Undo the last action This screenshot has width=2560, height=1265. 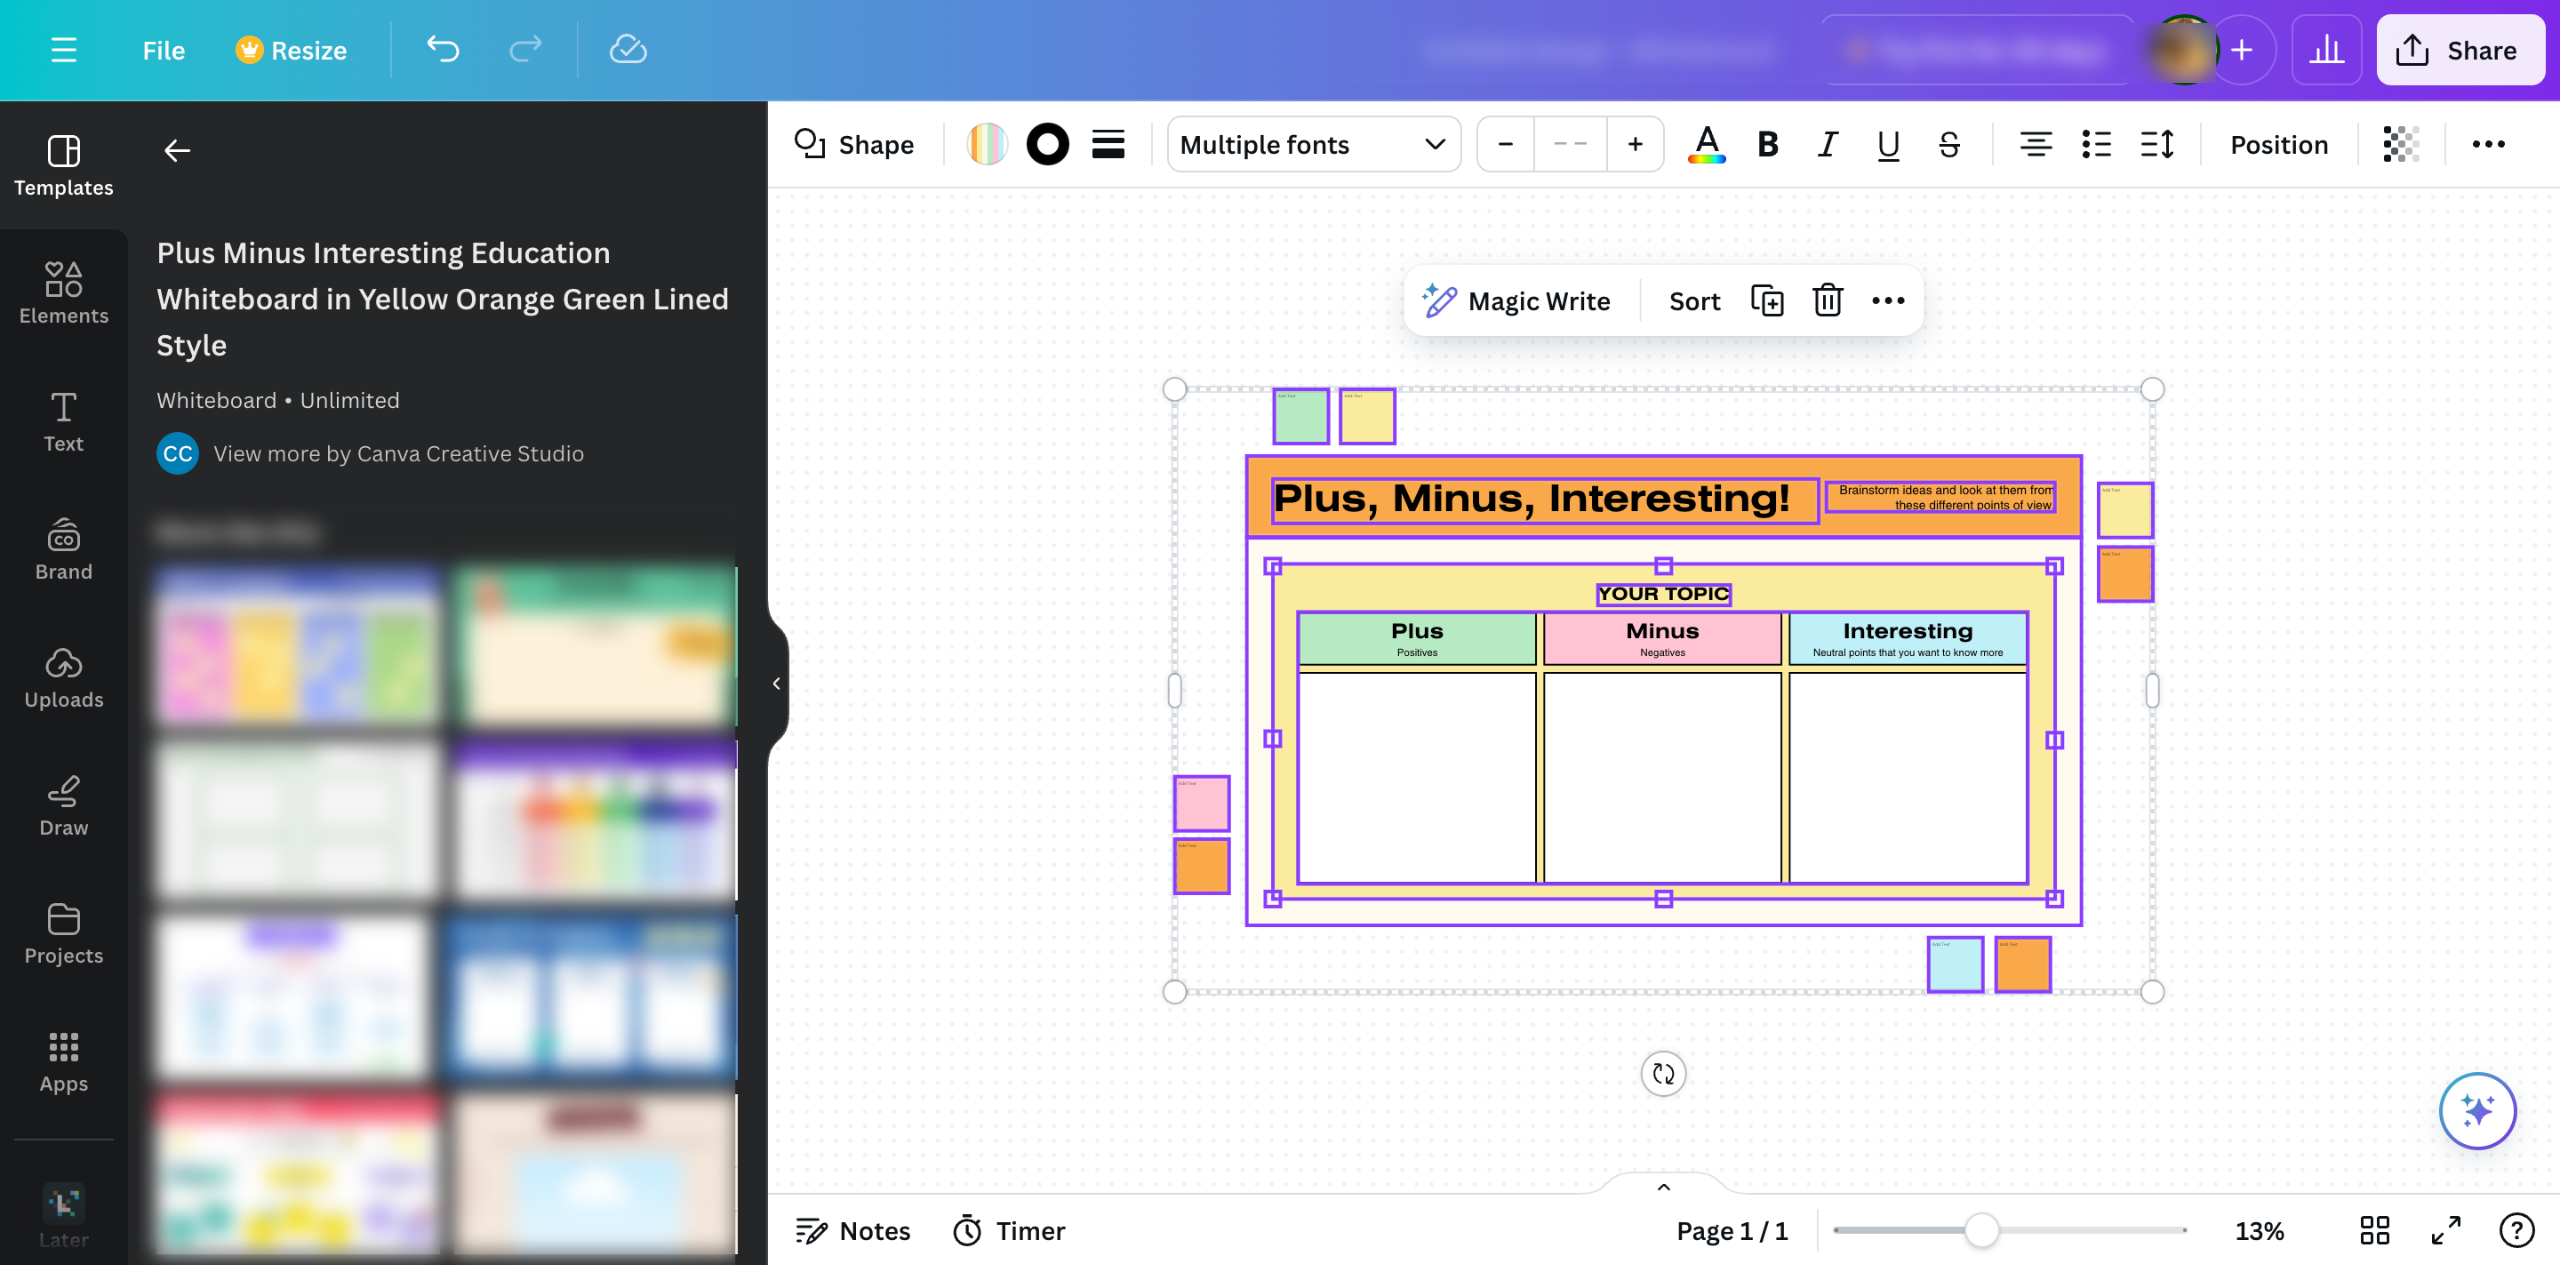pos(443,50)
